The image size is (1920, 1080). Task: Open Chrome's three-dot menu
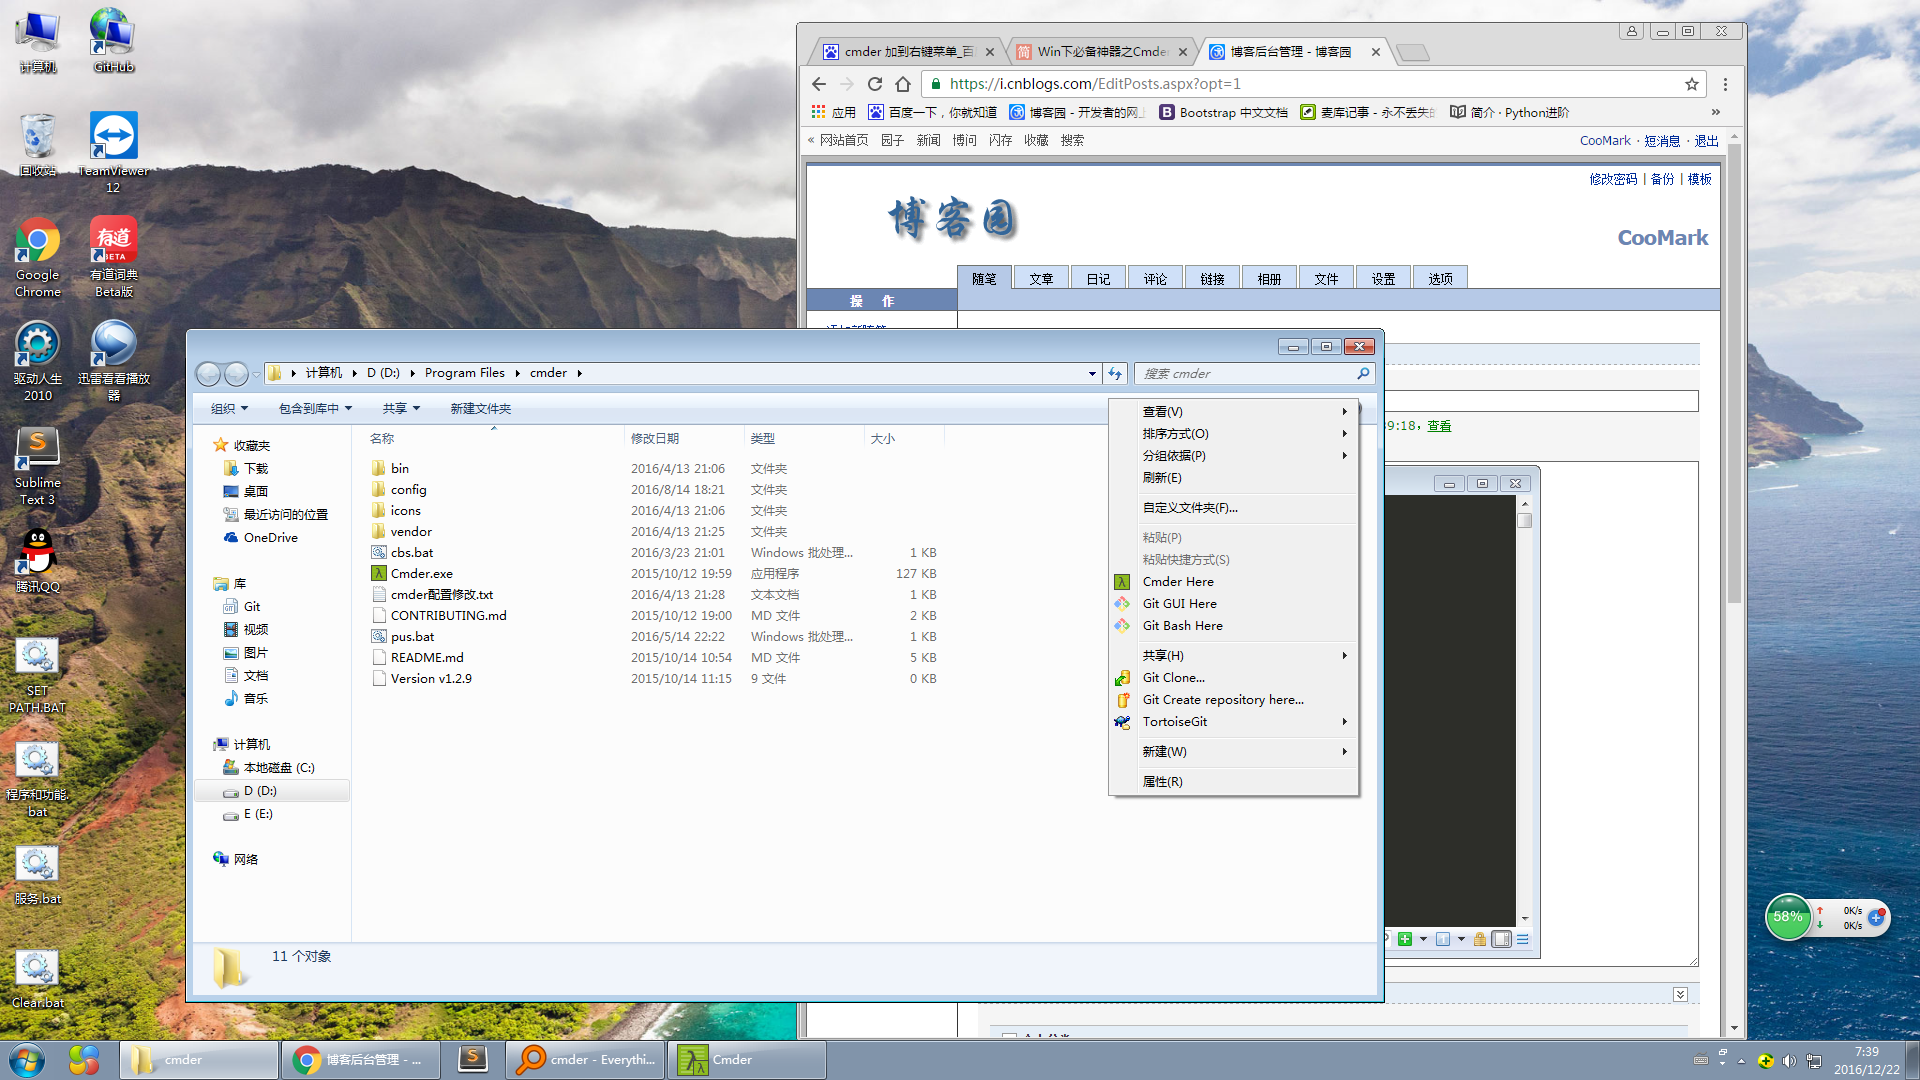pyautogui.click(x=1725, y=84)
